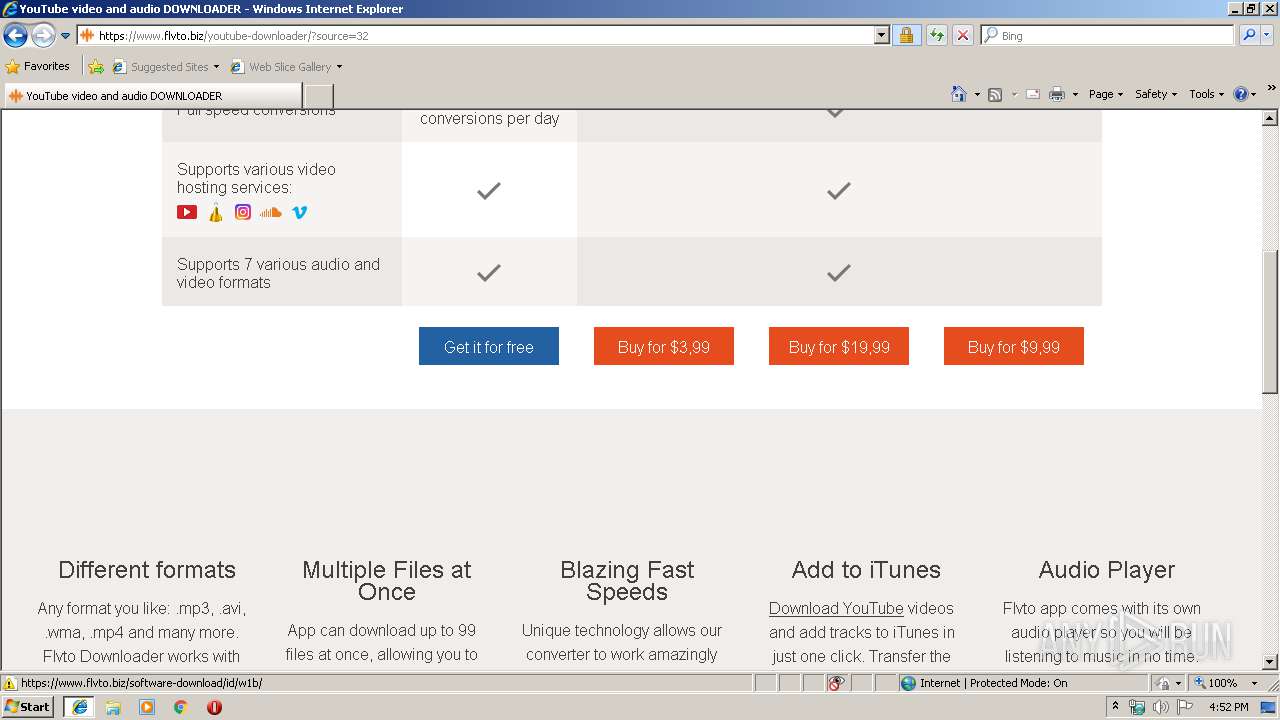The image size is (1280, 720).
Task: Open the Suggested Sites link
Action: pos(165,67)
